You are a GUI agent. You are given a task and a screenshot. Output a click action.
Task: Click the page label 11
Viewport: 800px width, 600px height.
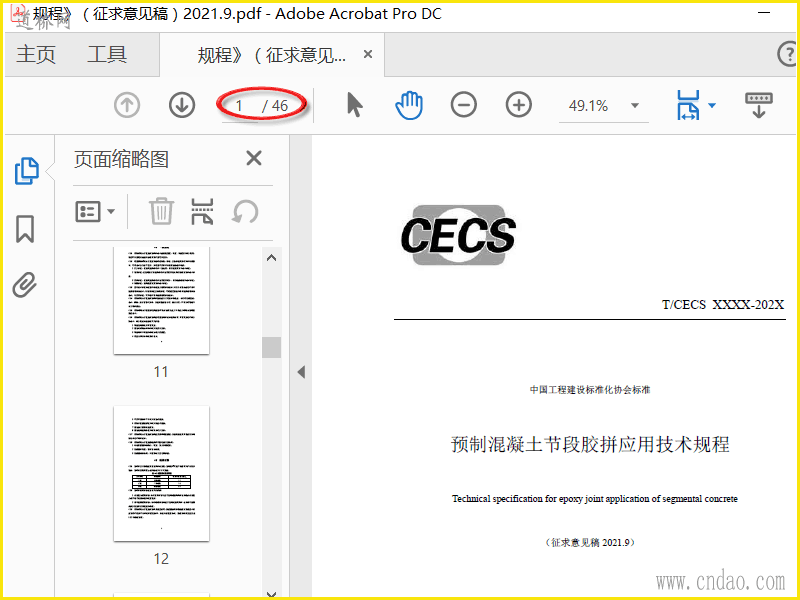(x=161, y=372)
